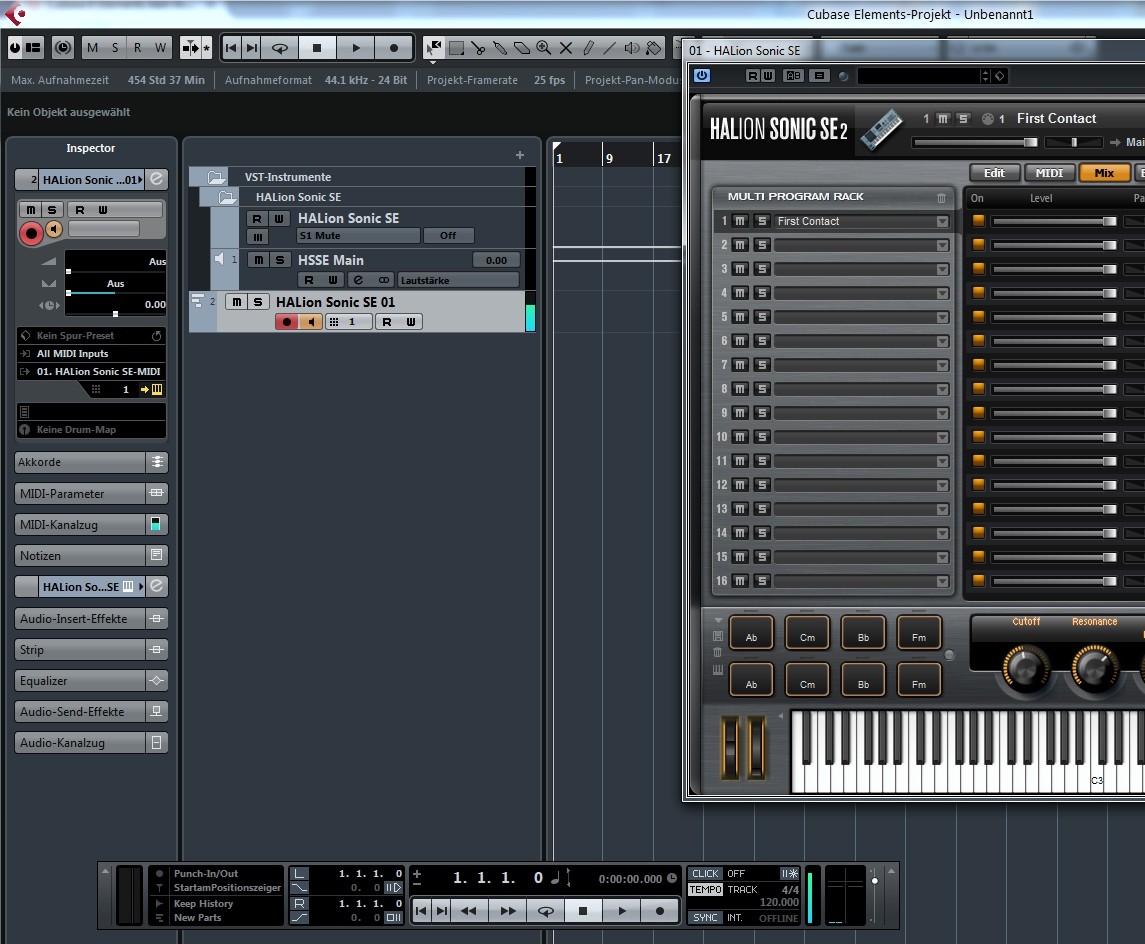Screen dimensions: 1145x944
Task: Select the Color paint bucket tool
Action: tap(654, 48)
